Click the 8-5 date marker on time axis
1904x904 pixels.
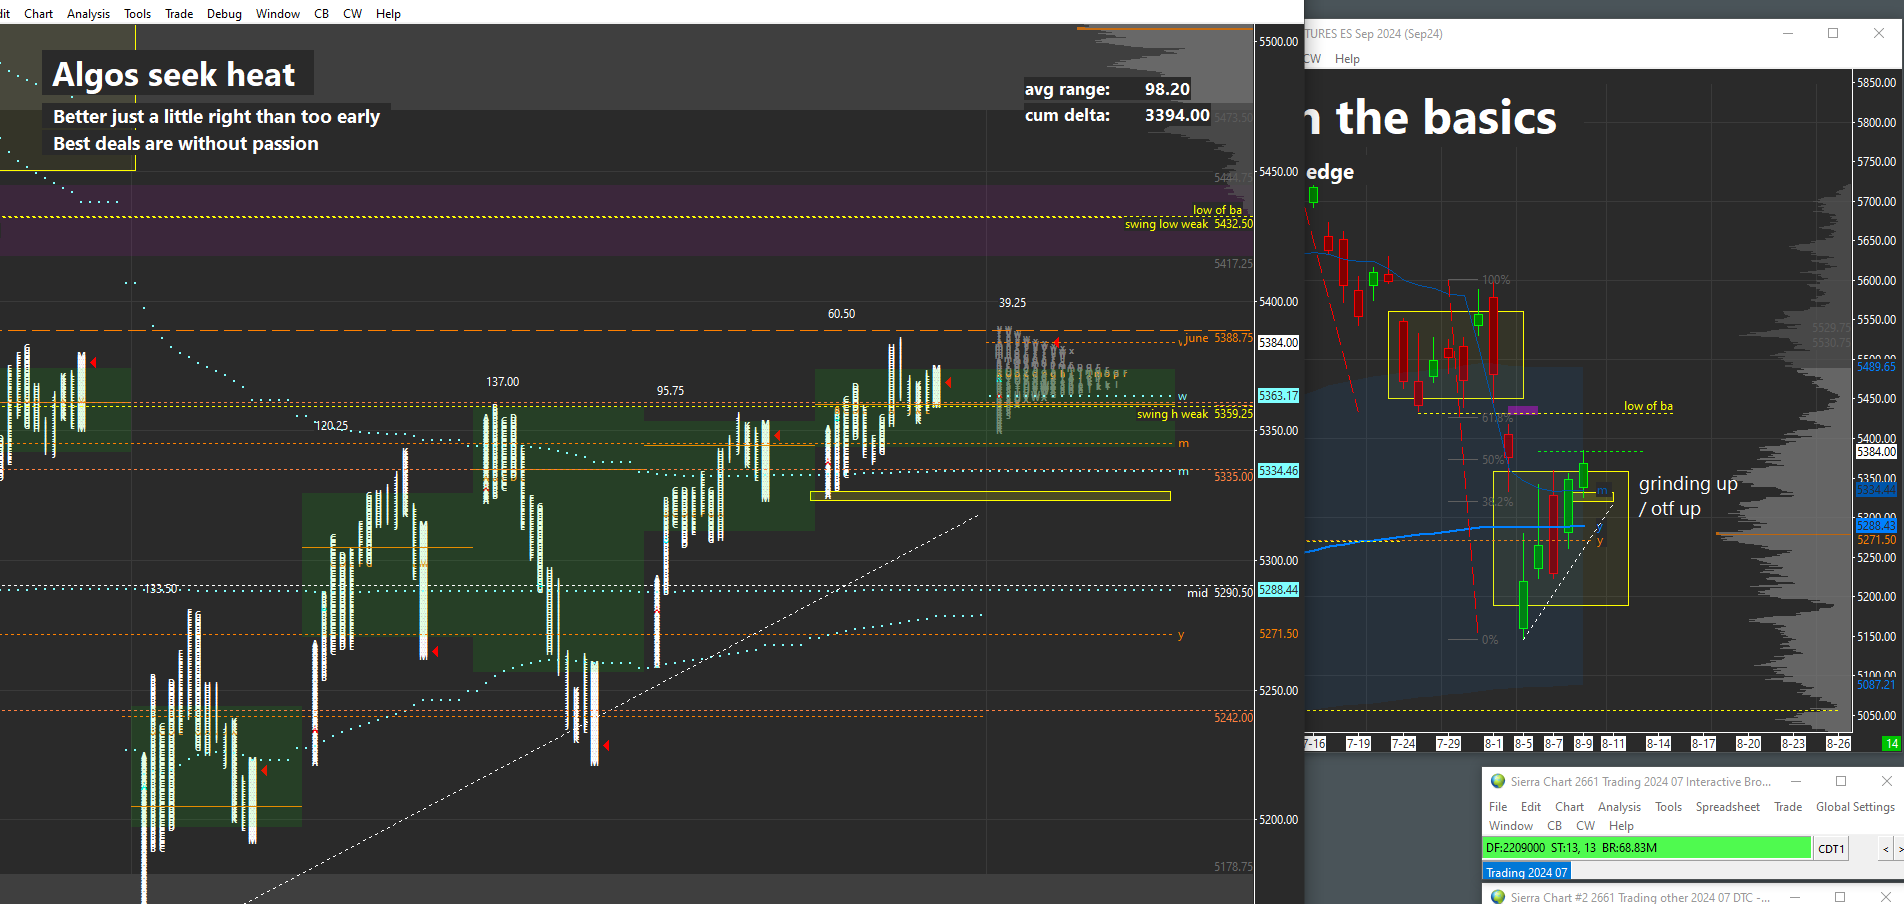1523,744
